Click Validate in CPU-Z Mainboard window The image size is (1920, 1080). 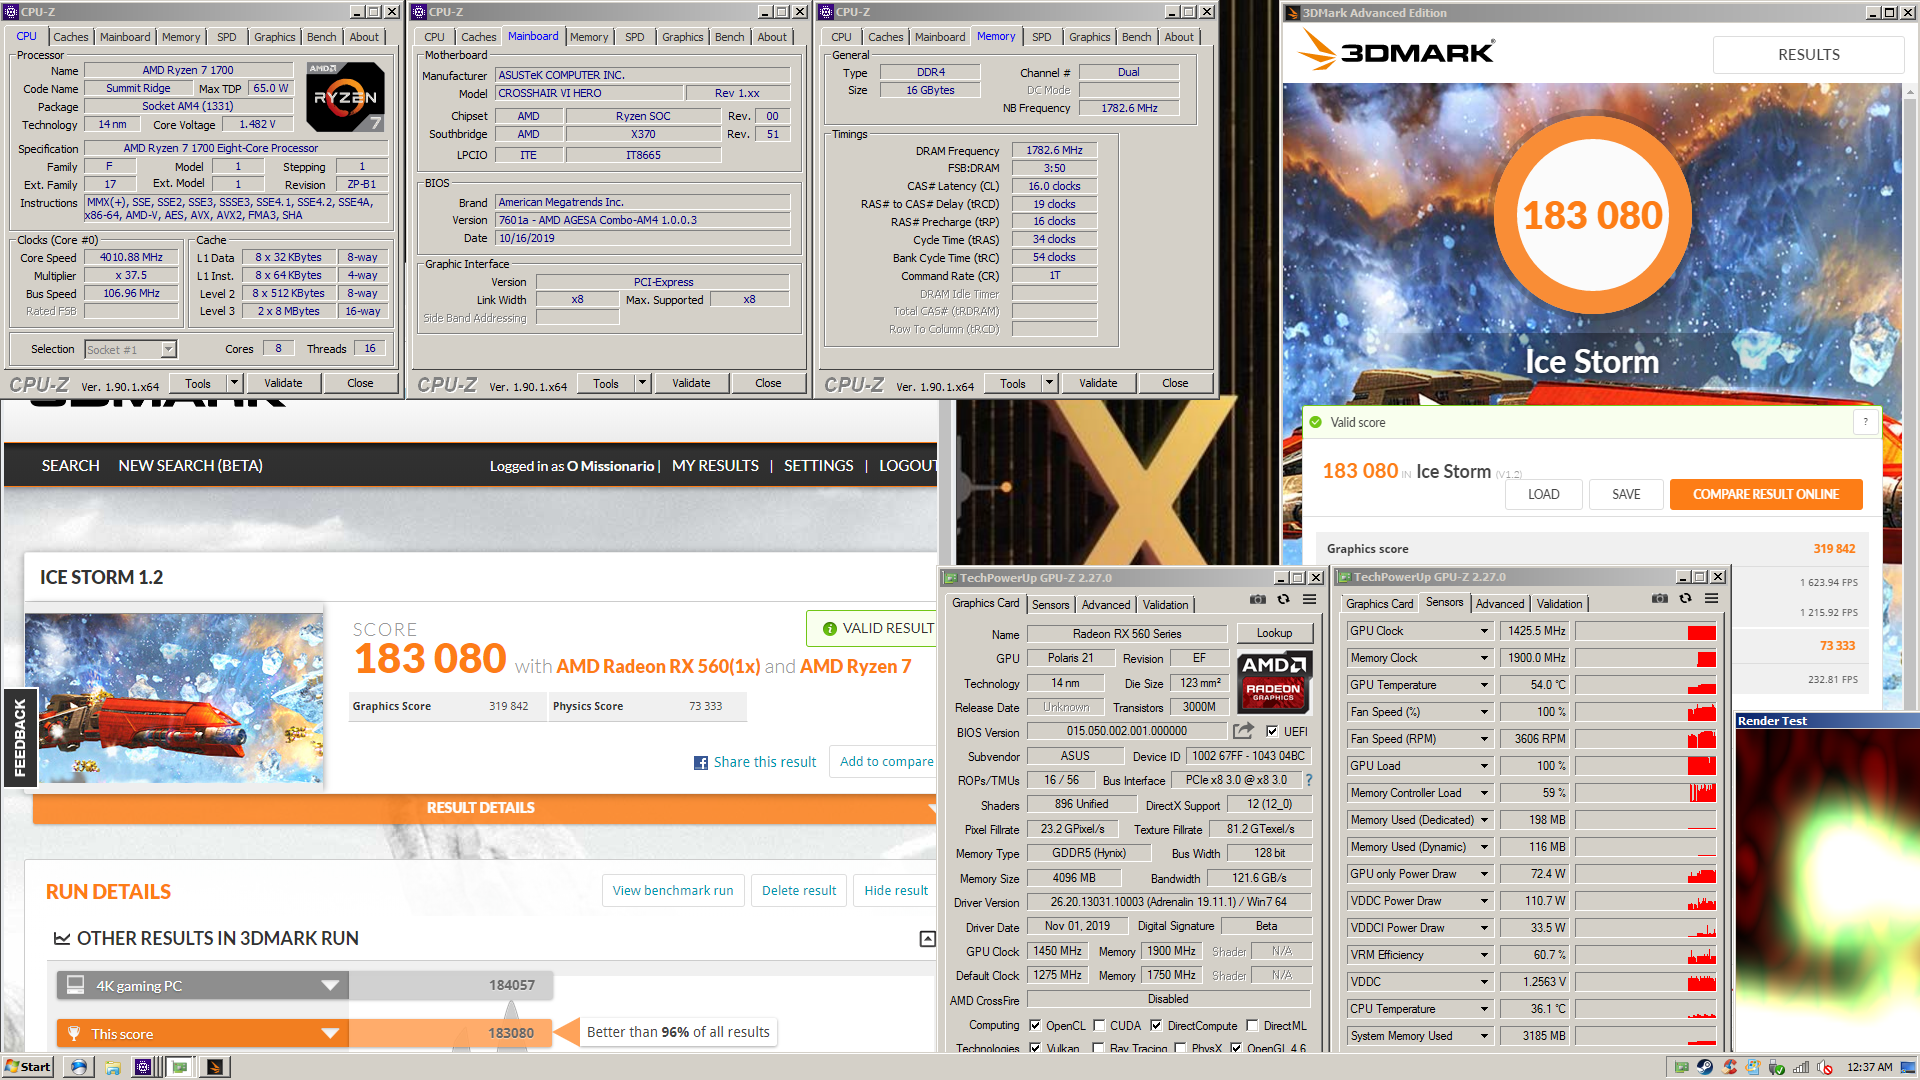click(691, 383)
